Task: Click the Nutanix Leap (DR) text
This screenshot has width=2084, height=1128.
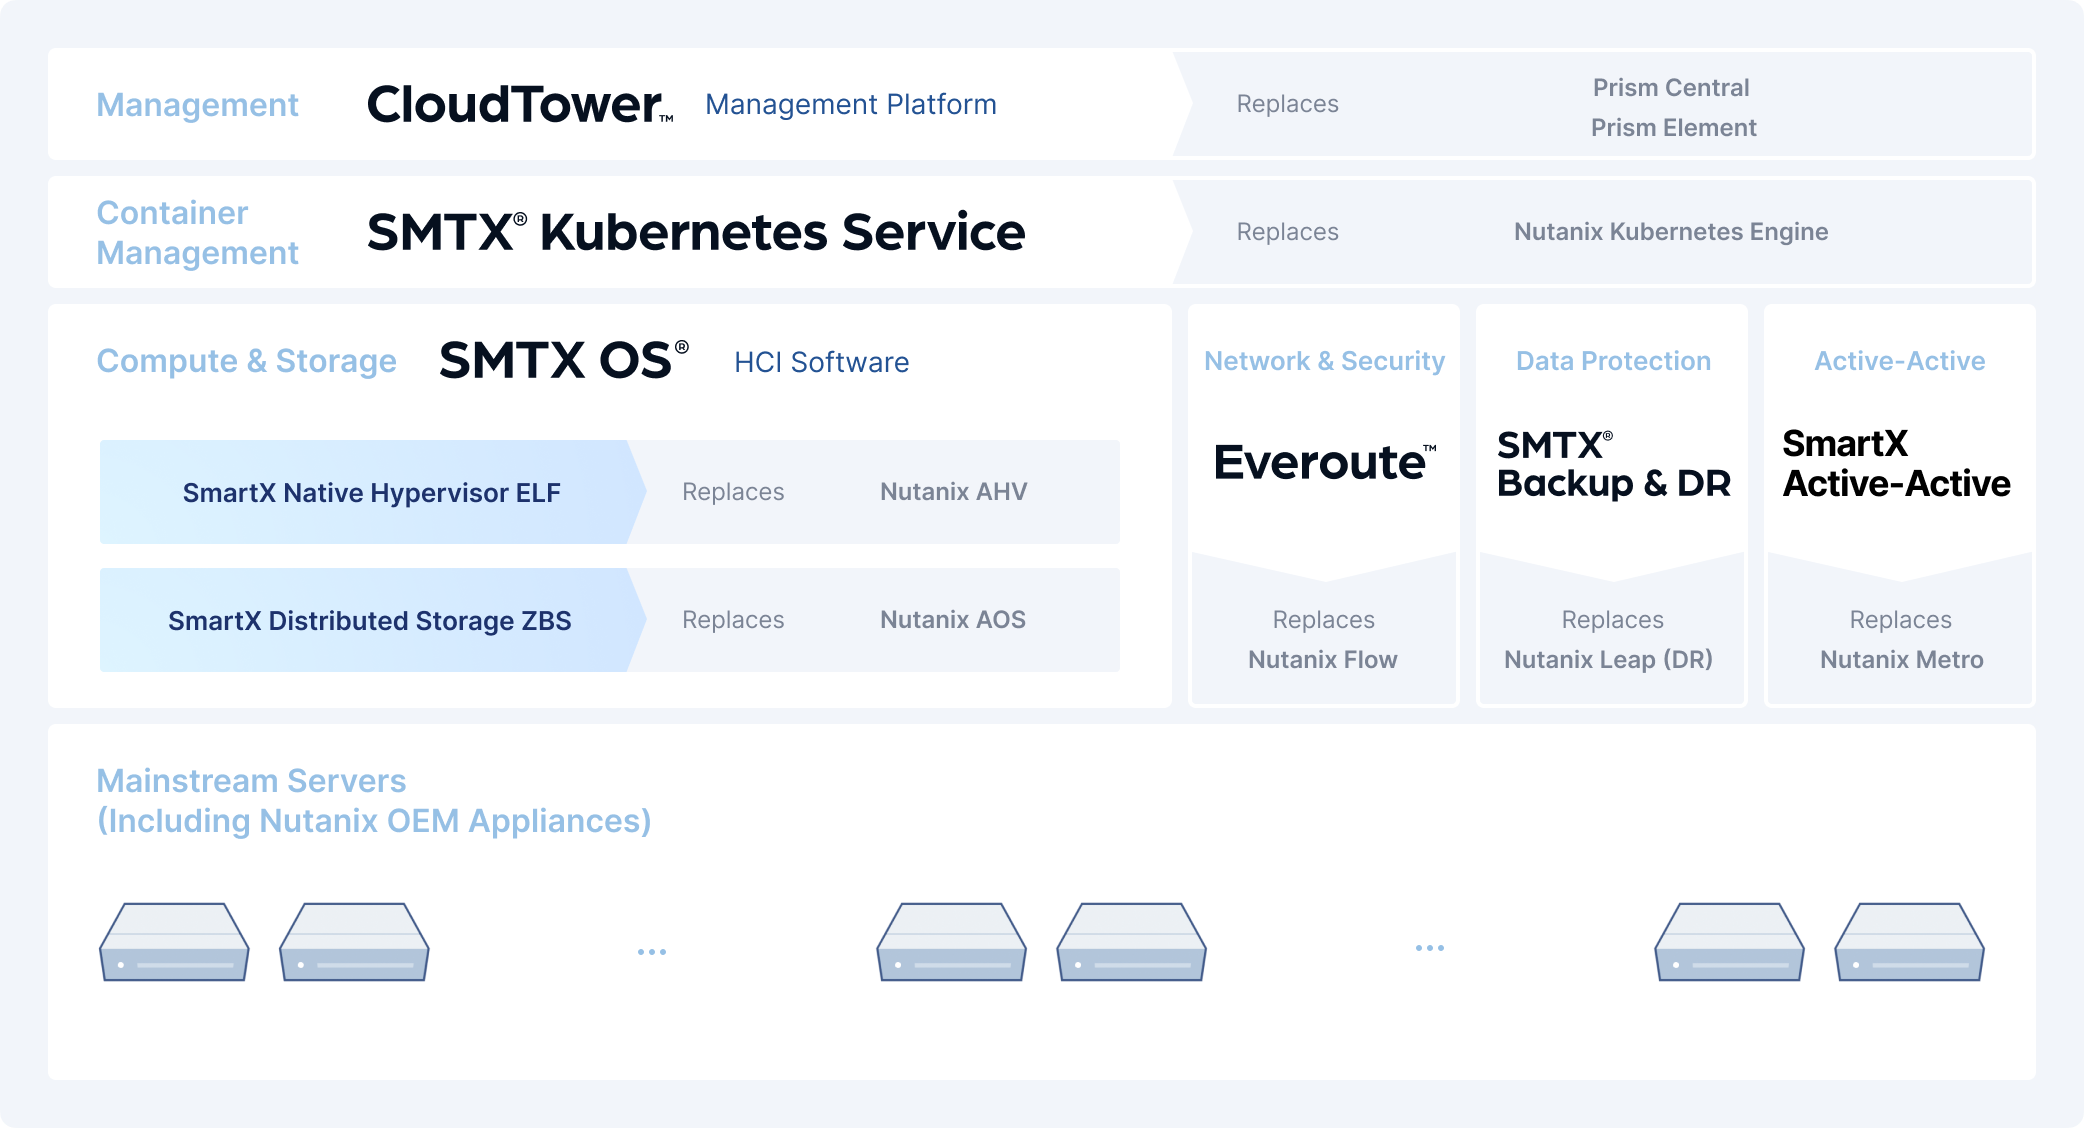Action: (1609, 660)
